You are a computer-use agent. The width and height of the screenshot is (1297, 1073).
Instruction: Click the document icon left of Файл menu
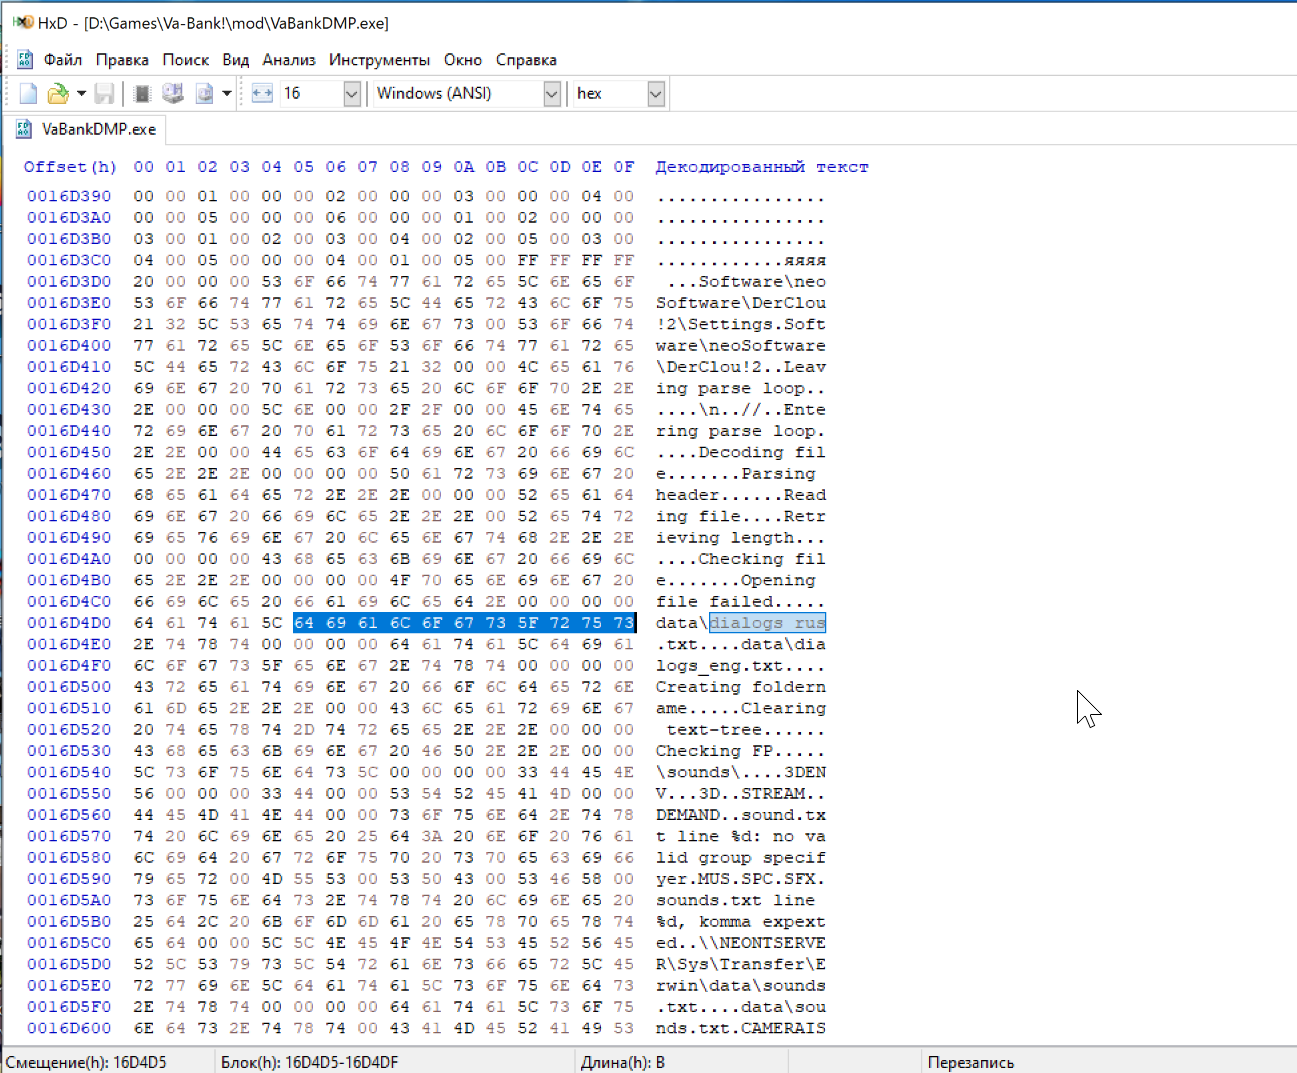click(x=25, y=60)
